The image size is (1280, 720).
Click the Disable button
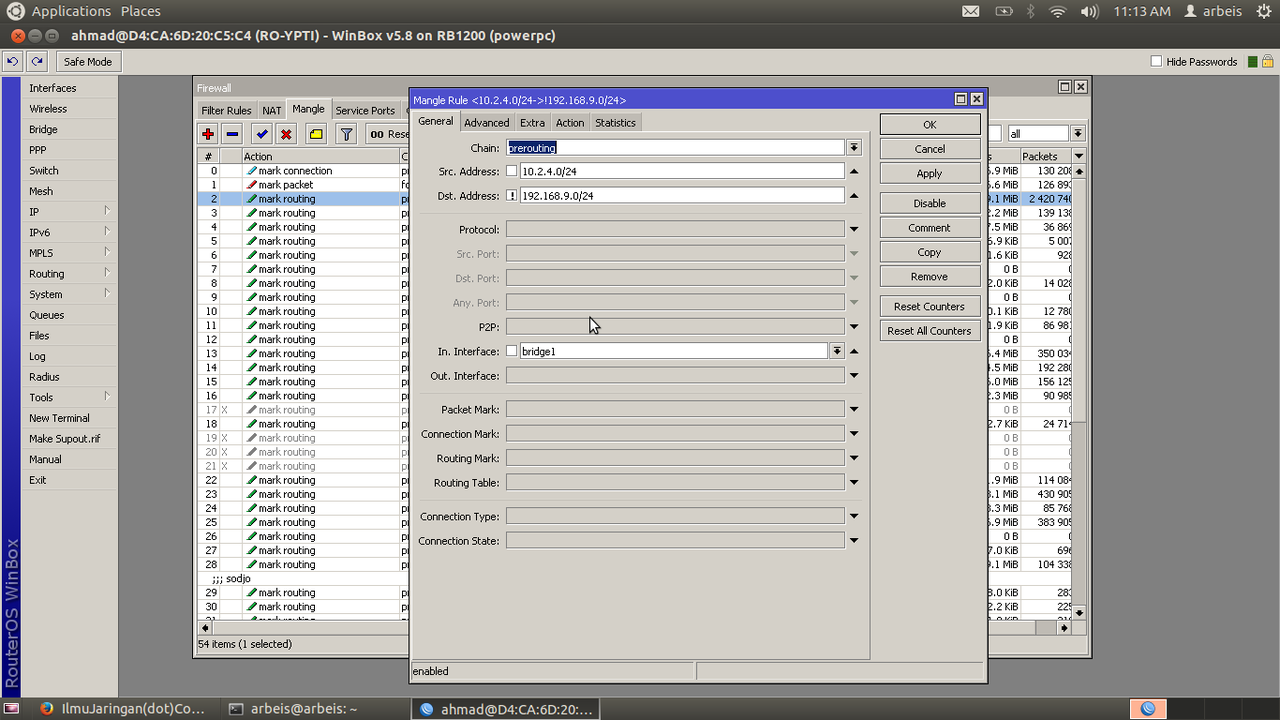(930, 203)
